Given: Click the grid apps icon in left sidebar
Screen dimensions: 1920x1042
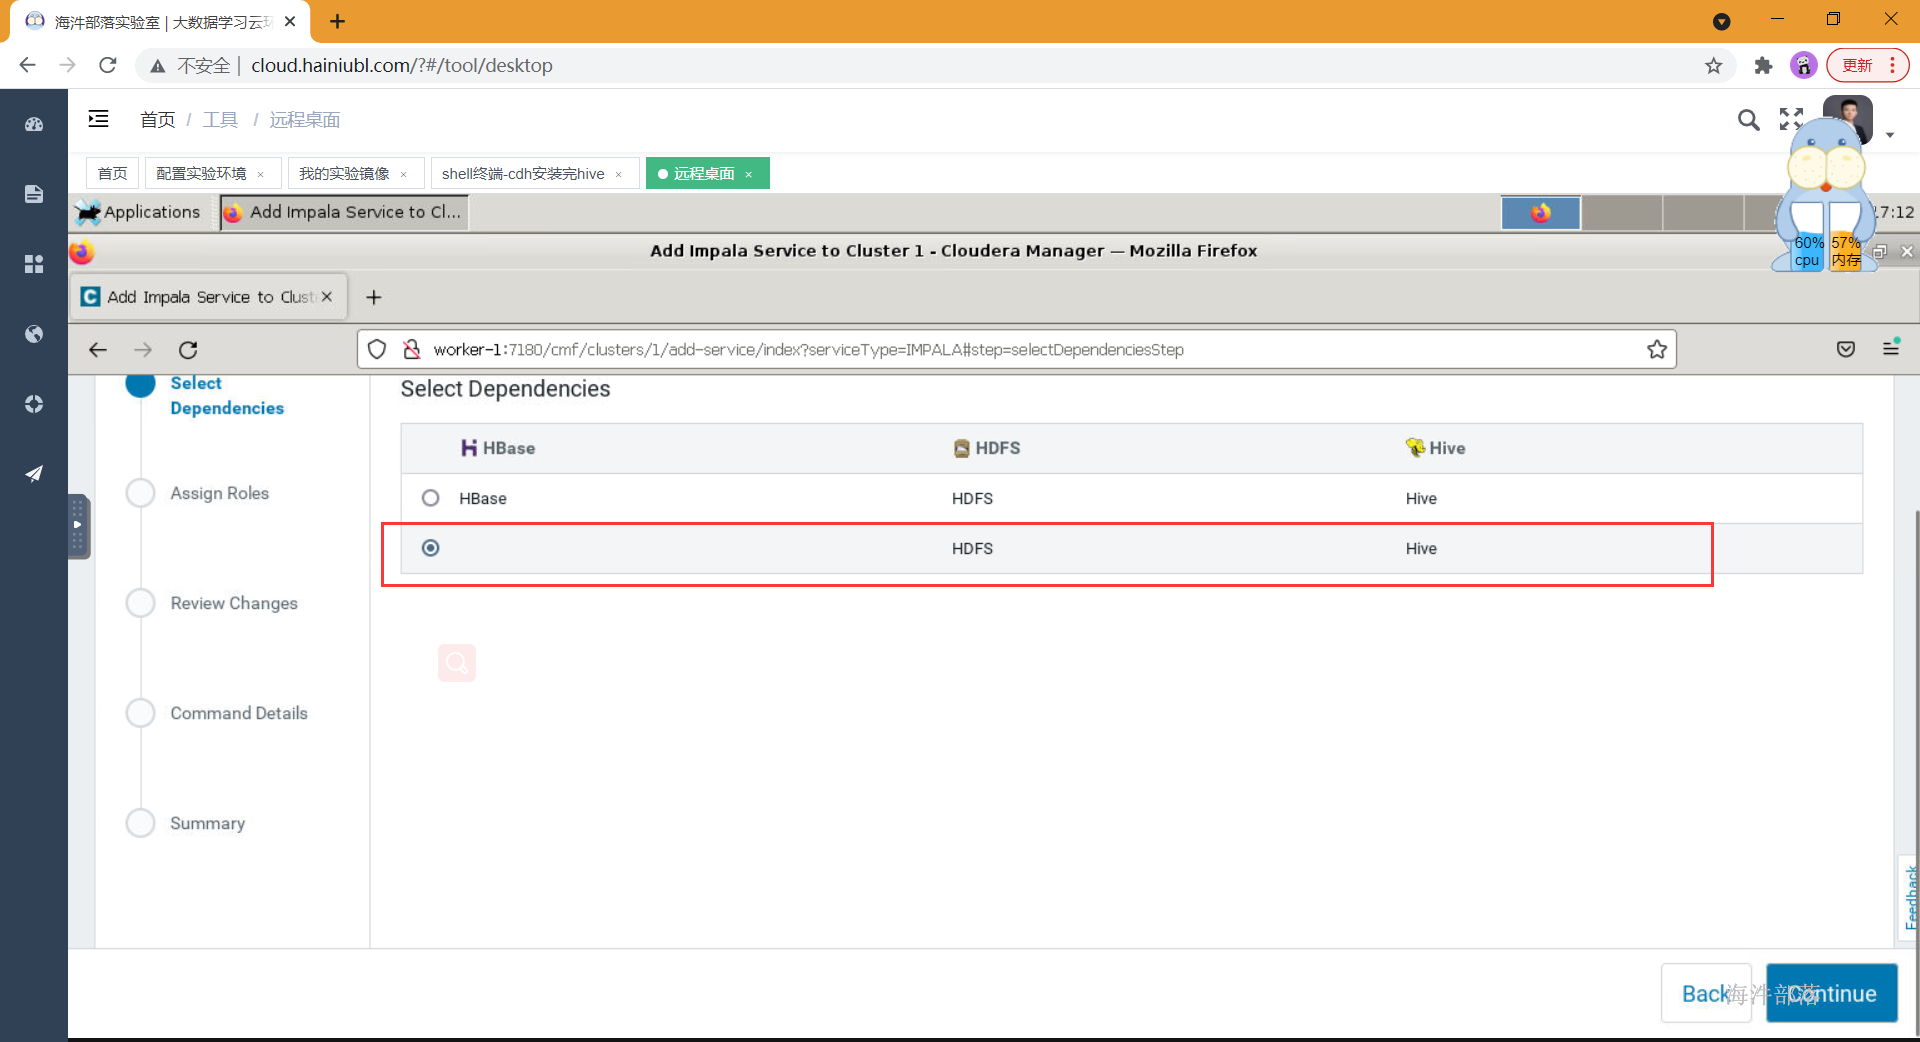Looking at the screenshot, I should pyautogui.click(x=34, y=264).
